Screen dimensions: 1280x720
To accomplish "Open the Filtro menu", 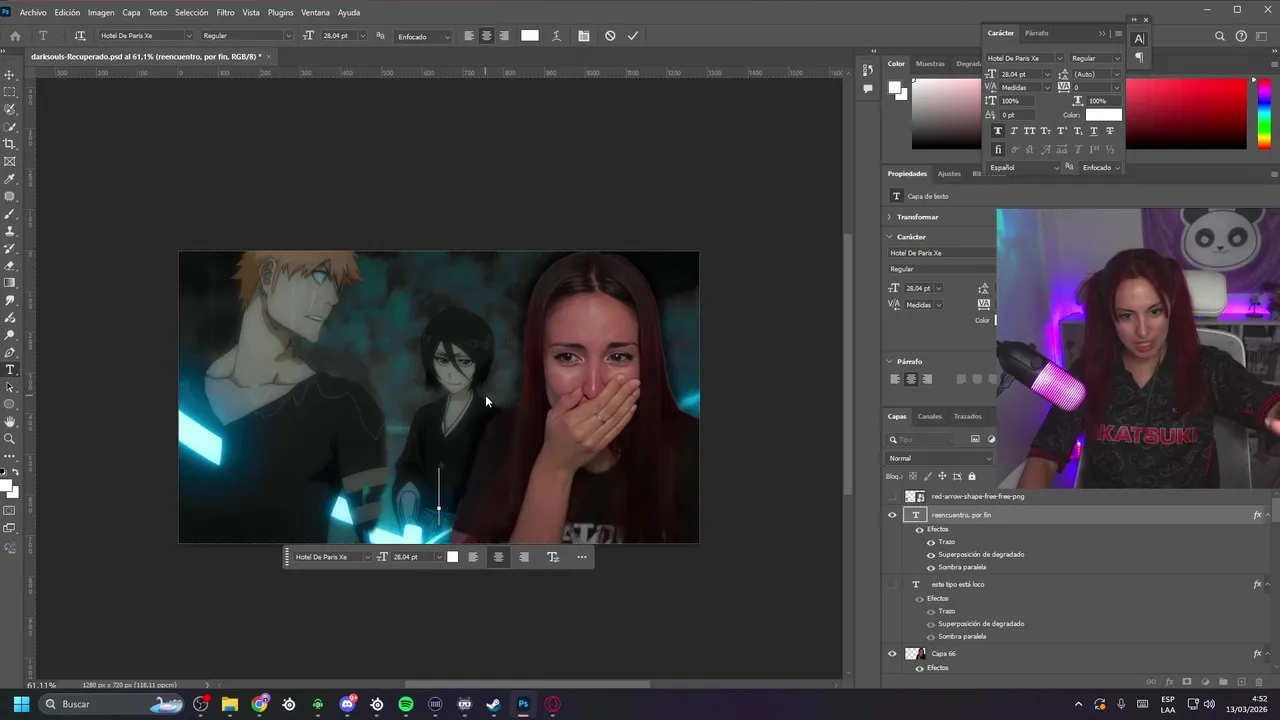I will [225, 12].
